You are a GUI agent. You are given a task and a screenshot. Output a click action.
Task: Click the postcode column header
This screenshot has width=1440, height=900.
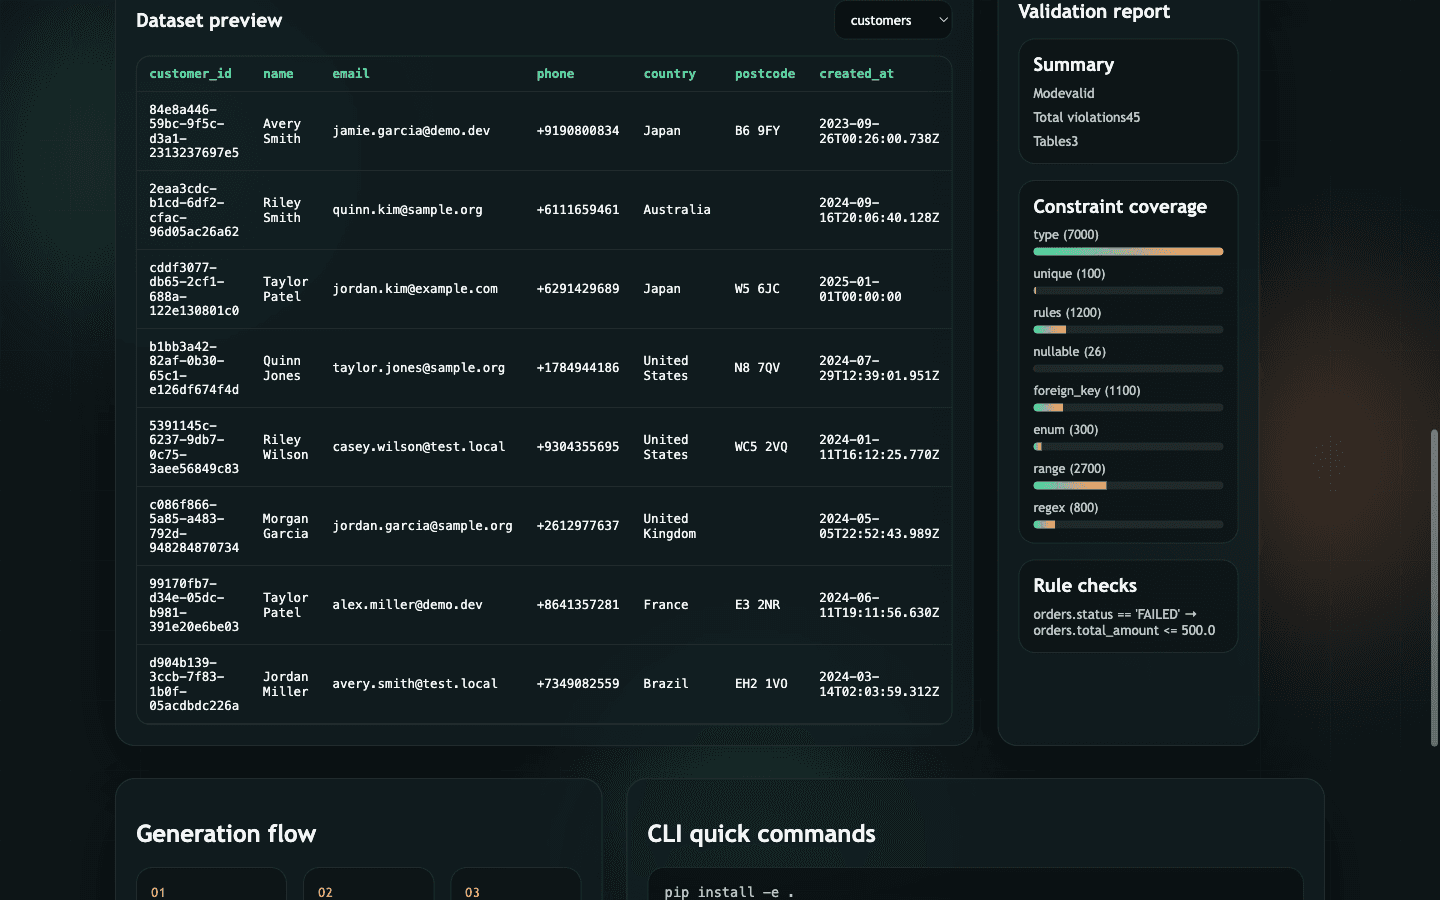[x=764, y=73]
